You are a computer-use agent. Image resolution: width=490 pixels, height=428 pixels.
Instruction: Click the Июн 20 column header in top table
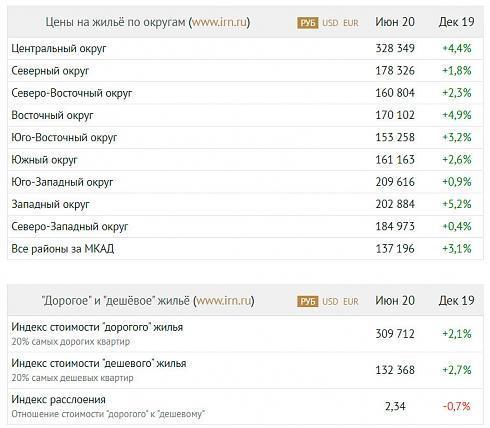[395, 22]
